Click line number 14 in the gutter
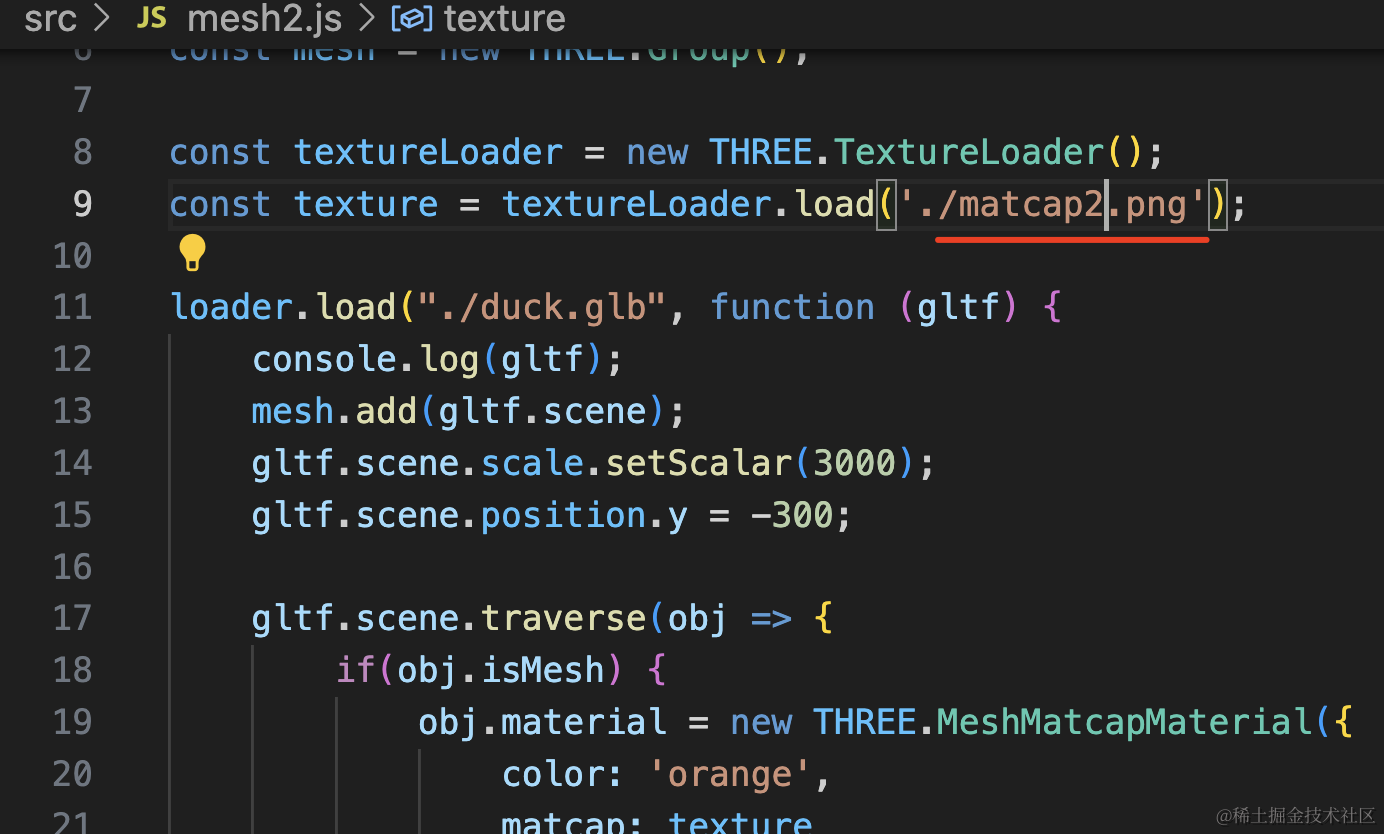 coord(72,463)
